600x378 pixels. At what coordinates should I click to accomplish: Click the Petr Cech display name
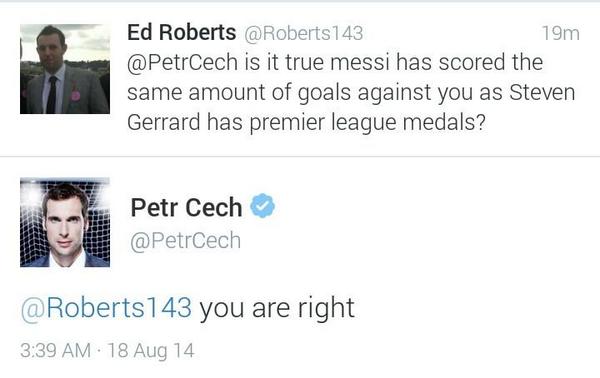click(186, 207)
